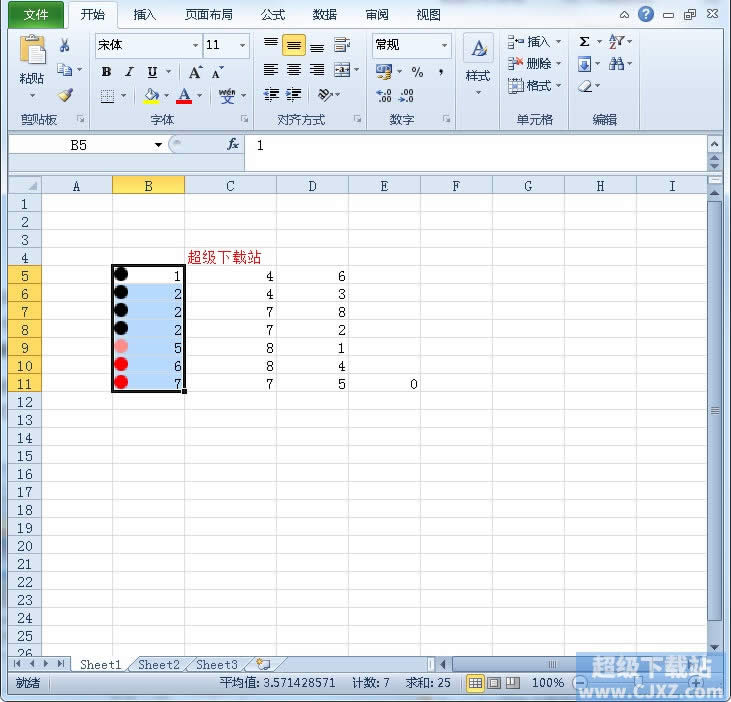Switch to 数据 Data tab
Viewport: 731px width, 702px height.
324,15
